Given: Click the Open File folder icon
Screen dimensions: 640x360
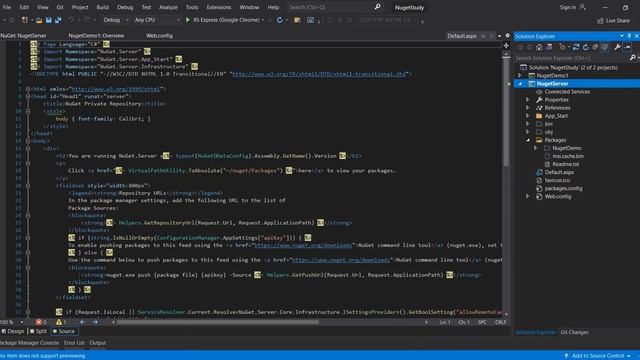Looking at the screenshot, I should [39, 20].
